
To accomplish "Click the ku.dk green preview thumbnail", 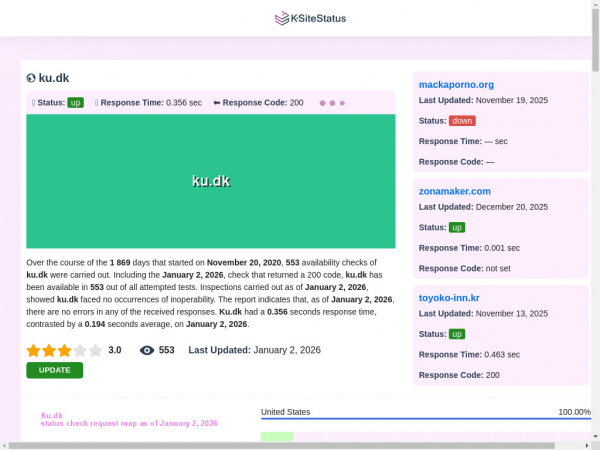I will [x=211, y=181].
